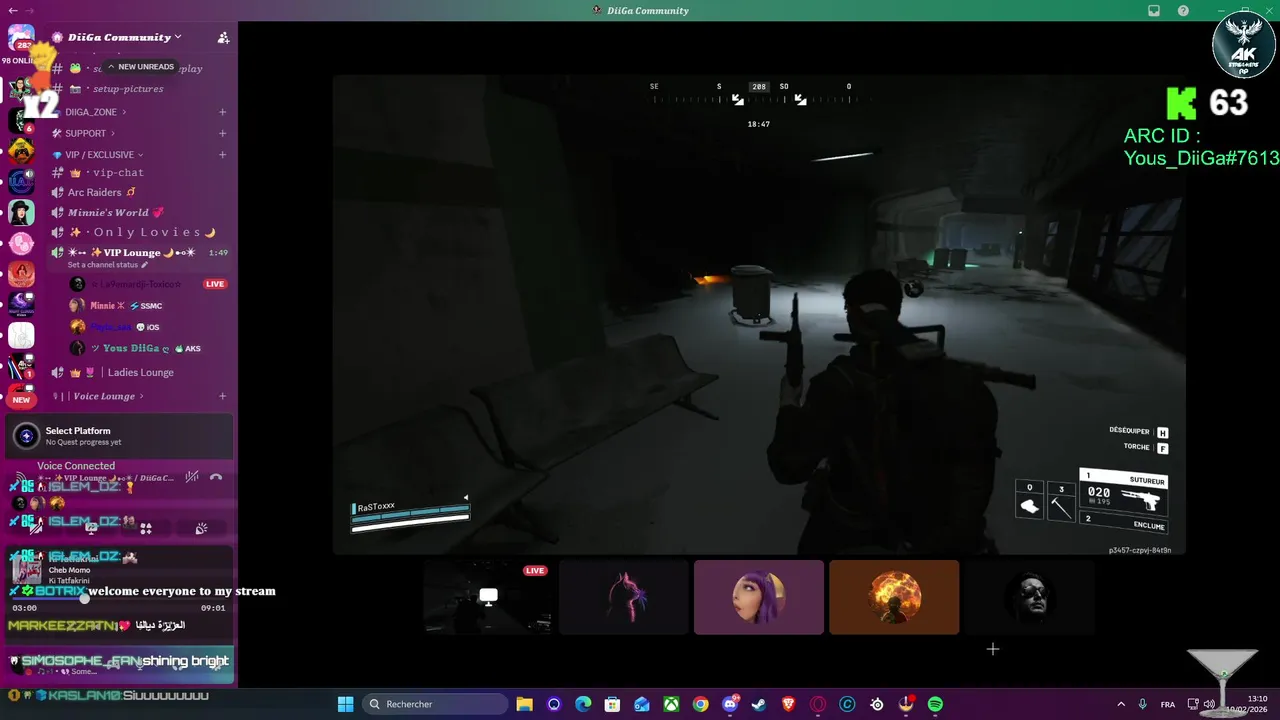Viewport: 1280px width, 720px height.
Task: Open the DiiGa Community server dropdown menu
Action: (125, 37)
